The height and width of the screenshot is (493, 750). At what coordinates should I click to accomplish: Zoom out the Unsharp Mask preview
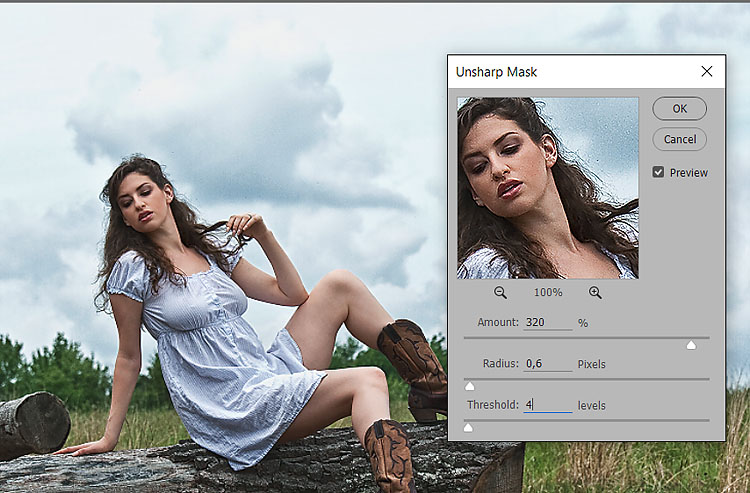(x=500, y=293)
